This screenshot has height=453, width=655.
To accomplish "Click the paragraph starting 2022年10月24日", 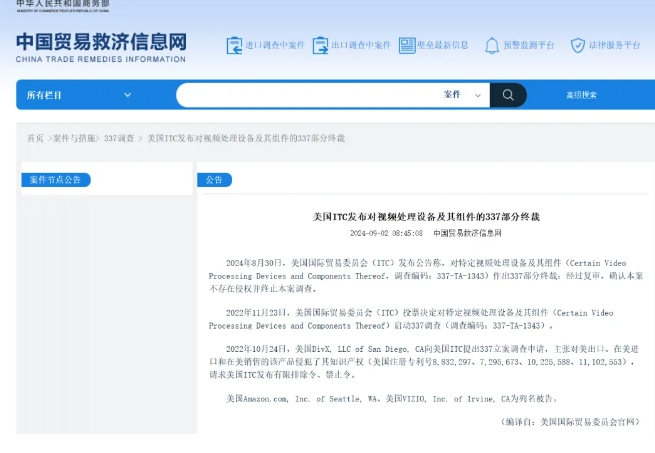I will point(424,362).
